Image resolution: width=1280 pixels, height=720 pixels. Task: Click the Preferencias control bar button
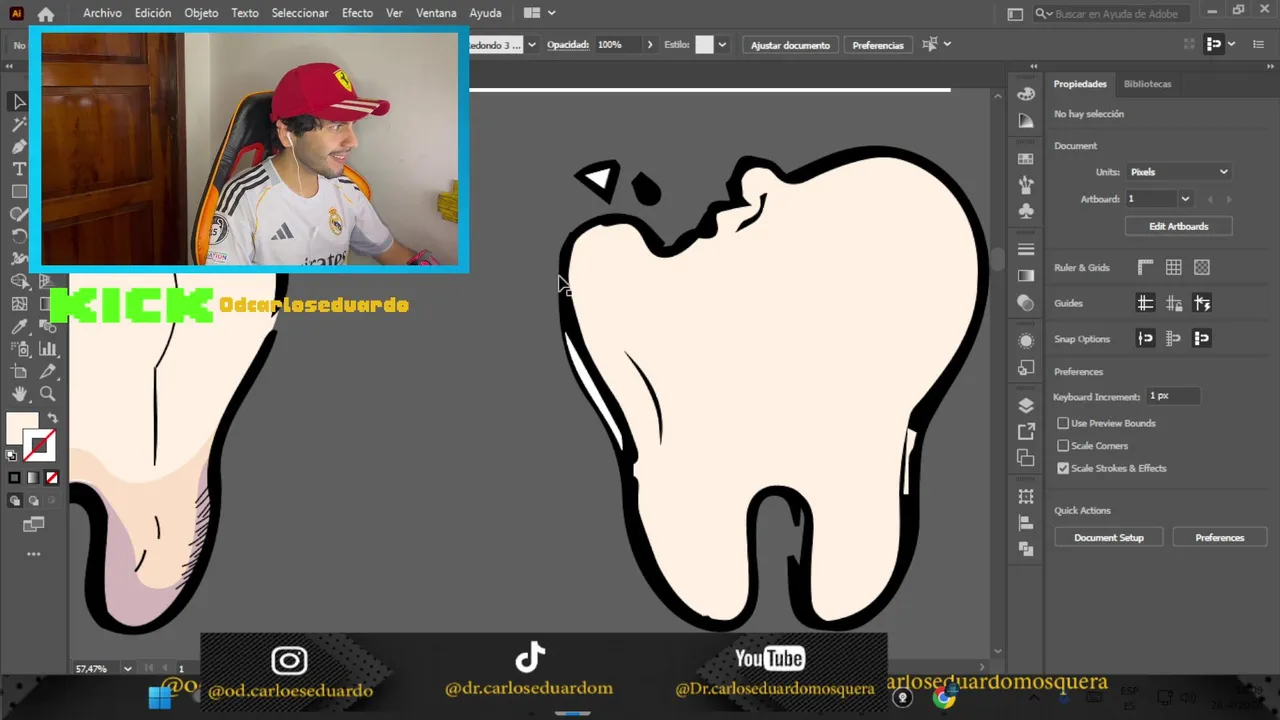877,45
